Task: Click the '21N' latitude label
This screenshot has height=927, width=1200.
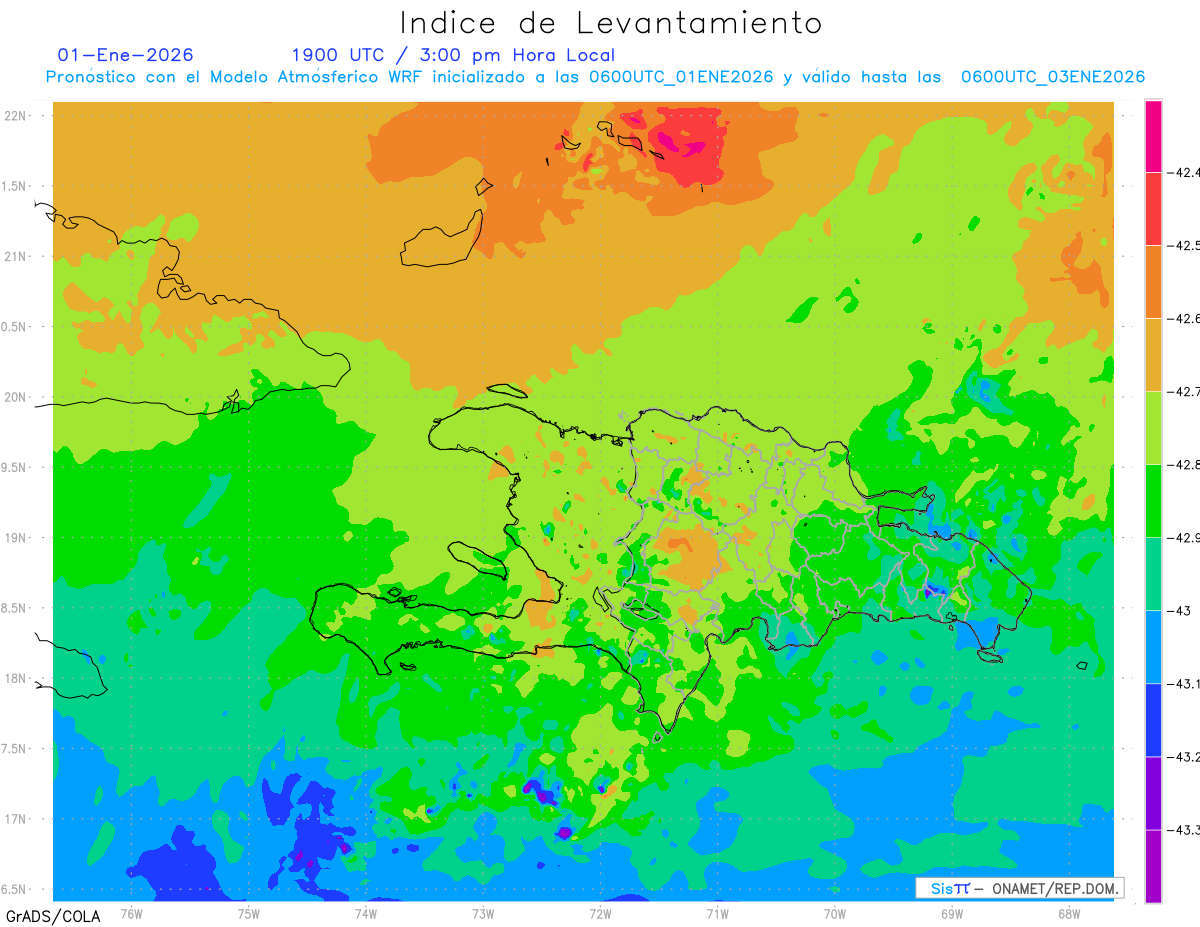Action: [x=15, y=256]
